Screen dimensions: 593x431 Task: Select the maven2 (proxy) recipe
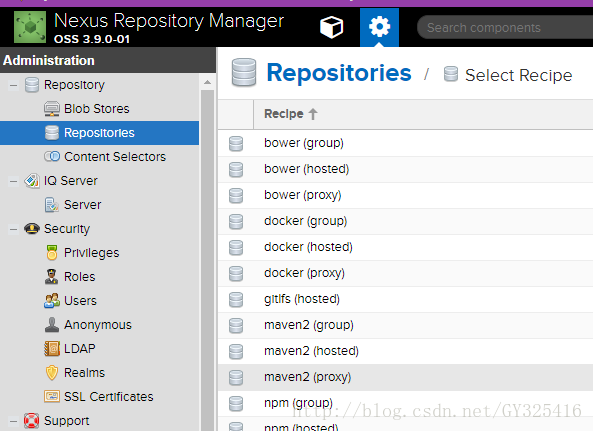coord(405,377)
